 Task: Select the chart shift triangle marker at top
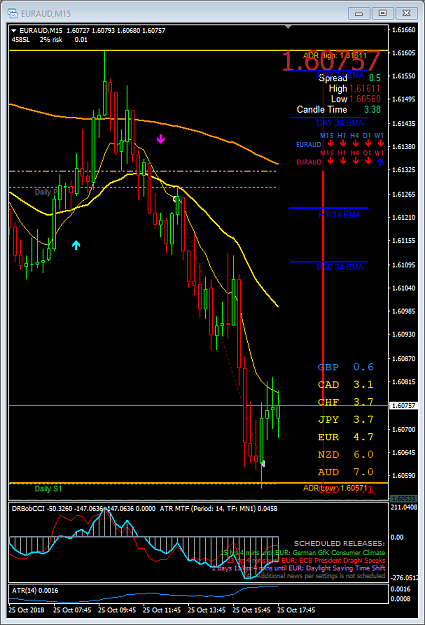(x=288, y=27)
